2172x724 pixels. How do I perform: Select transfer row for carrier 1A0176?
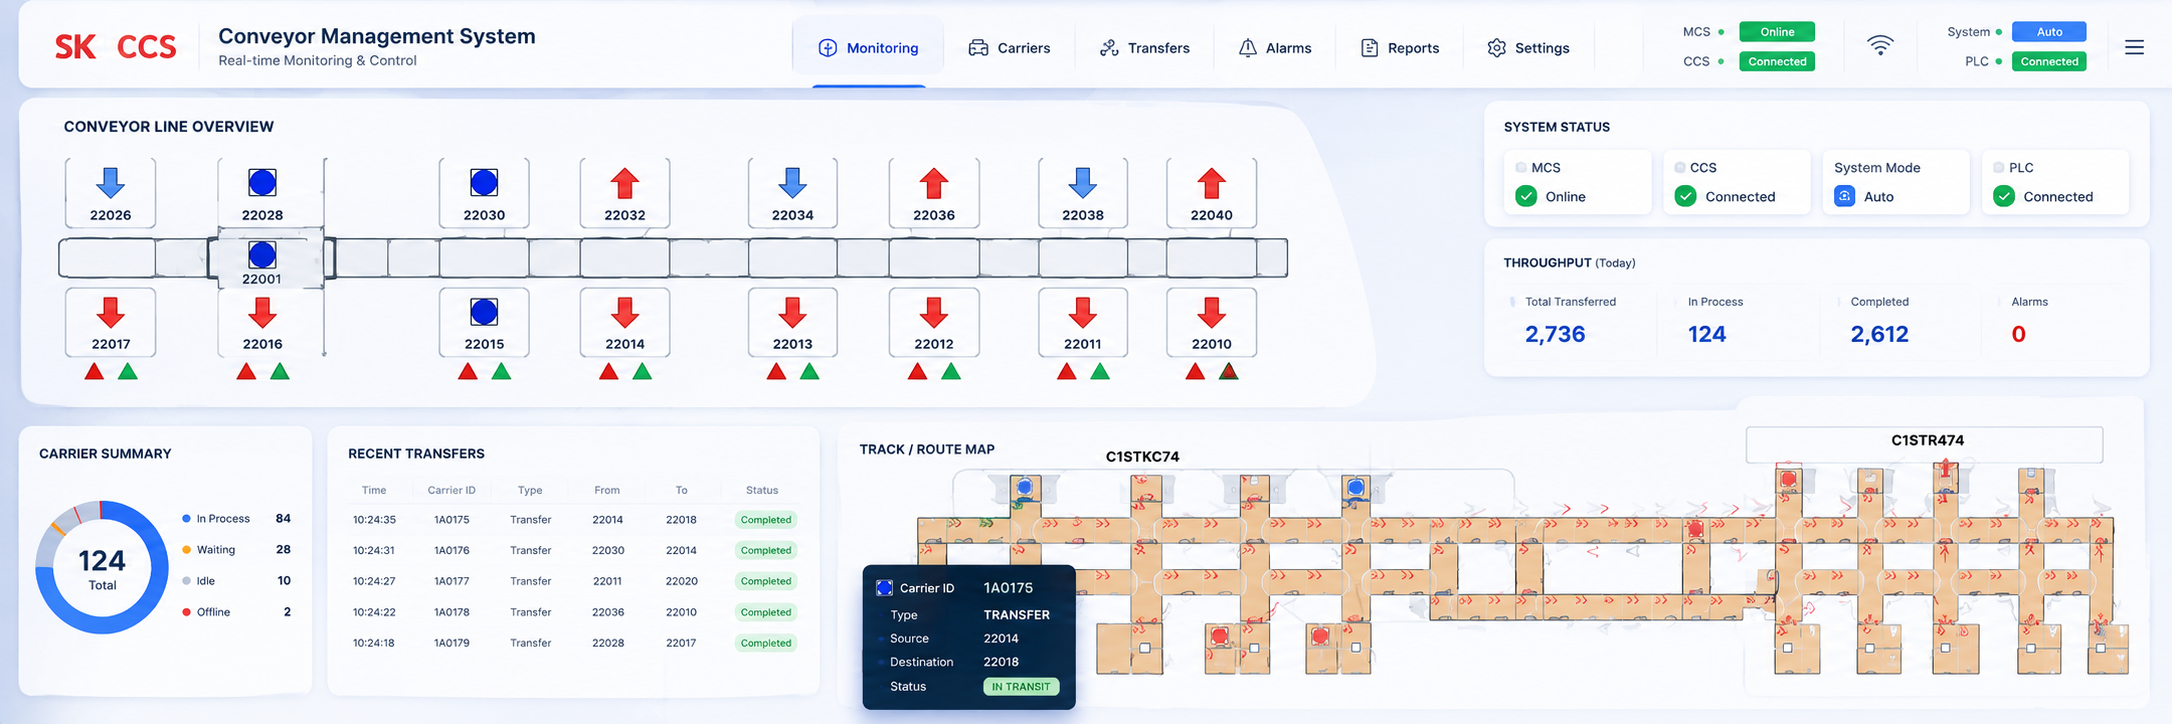point(573,551)
